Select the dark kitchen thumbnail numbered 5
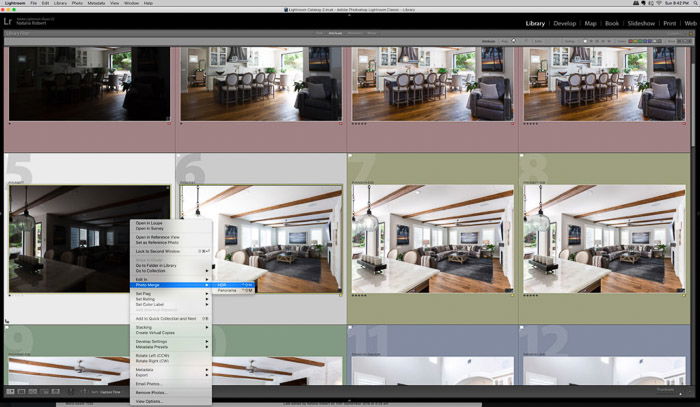Viewport: 700px width, 407px height. click(x=89, y=239)
